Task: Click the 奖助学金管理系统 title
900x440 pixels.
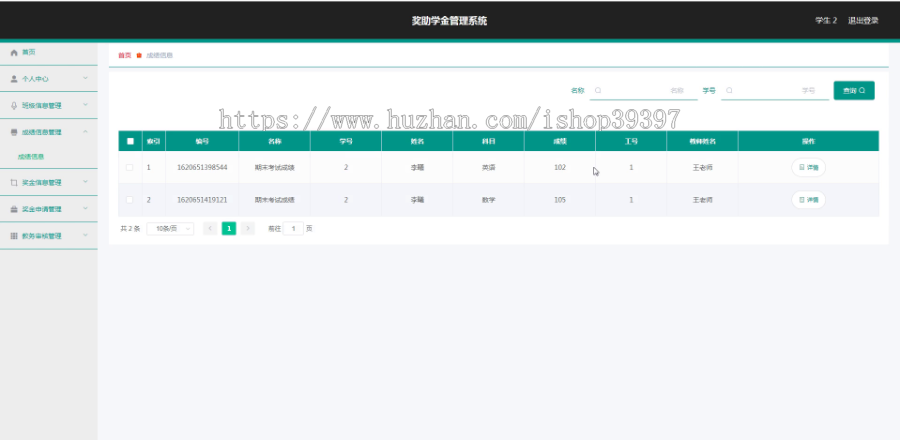Action: (449, 21)
